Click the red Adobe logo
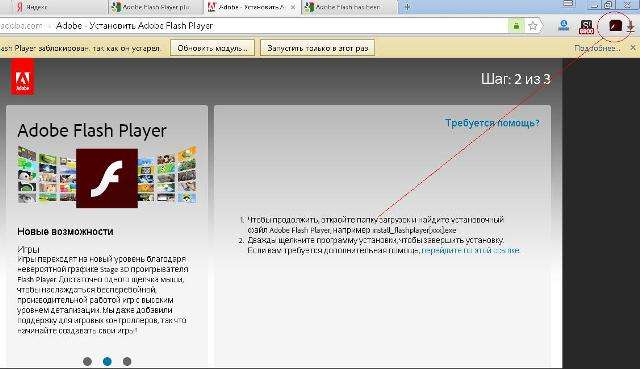This screenshot has width=640, height=369. pos(22,77)
